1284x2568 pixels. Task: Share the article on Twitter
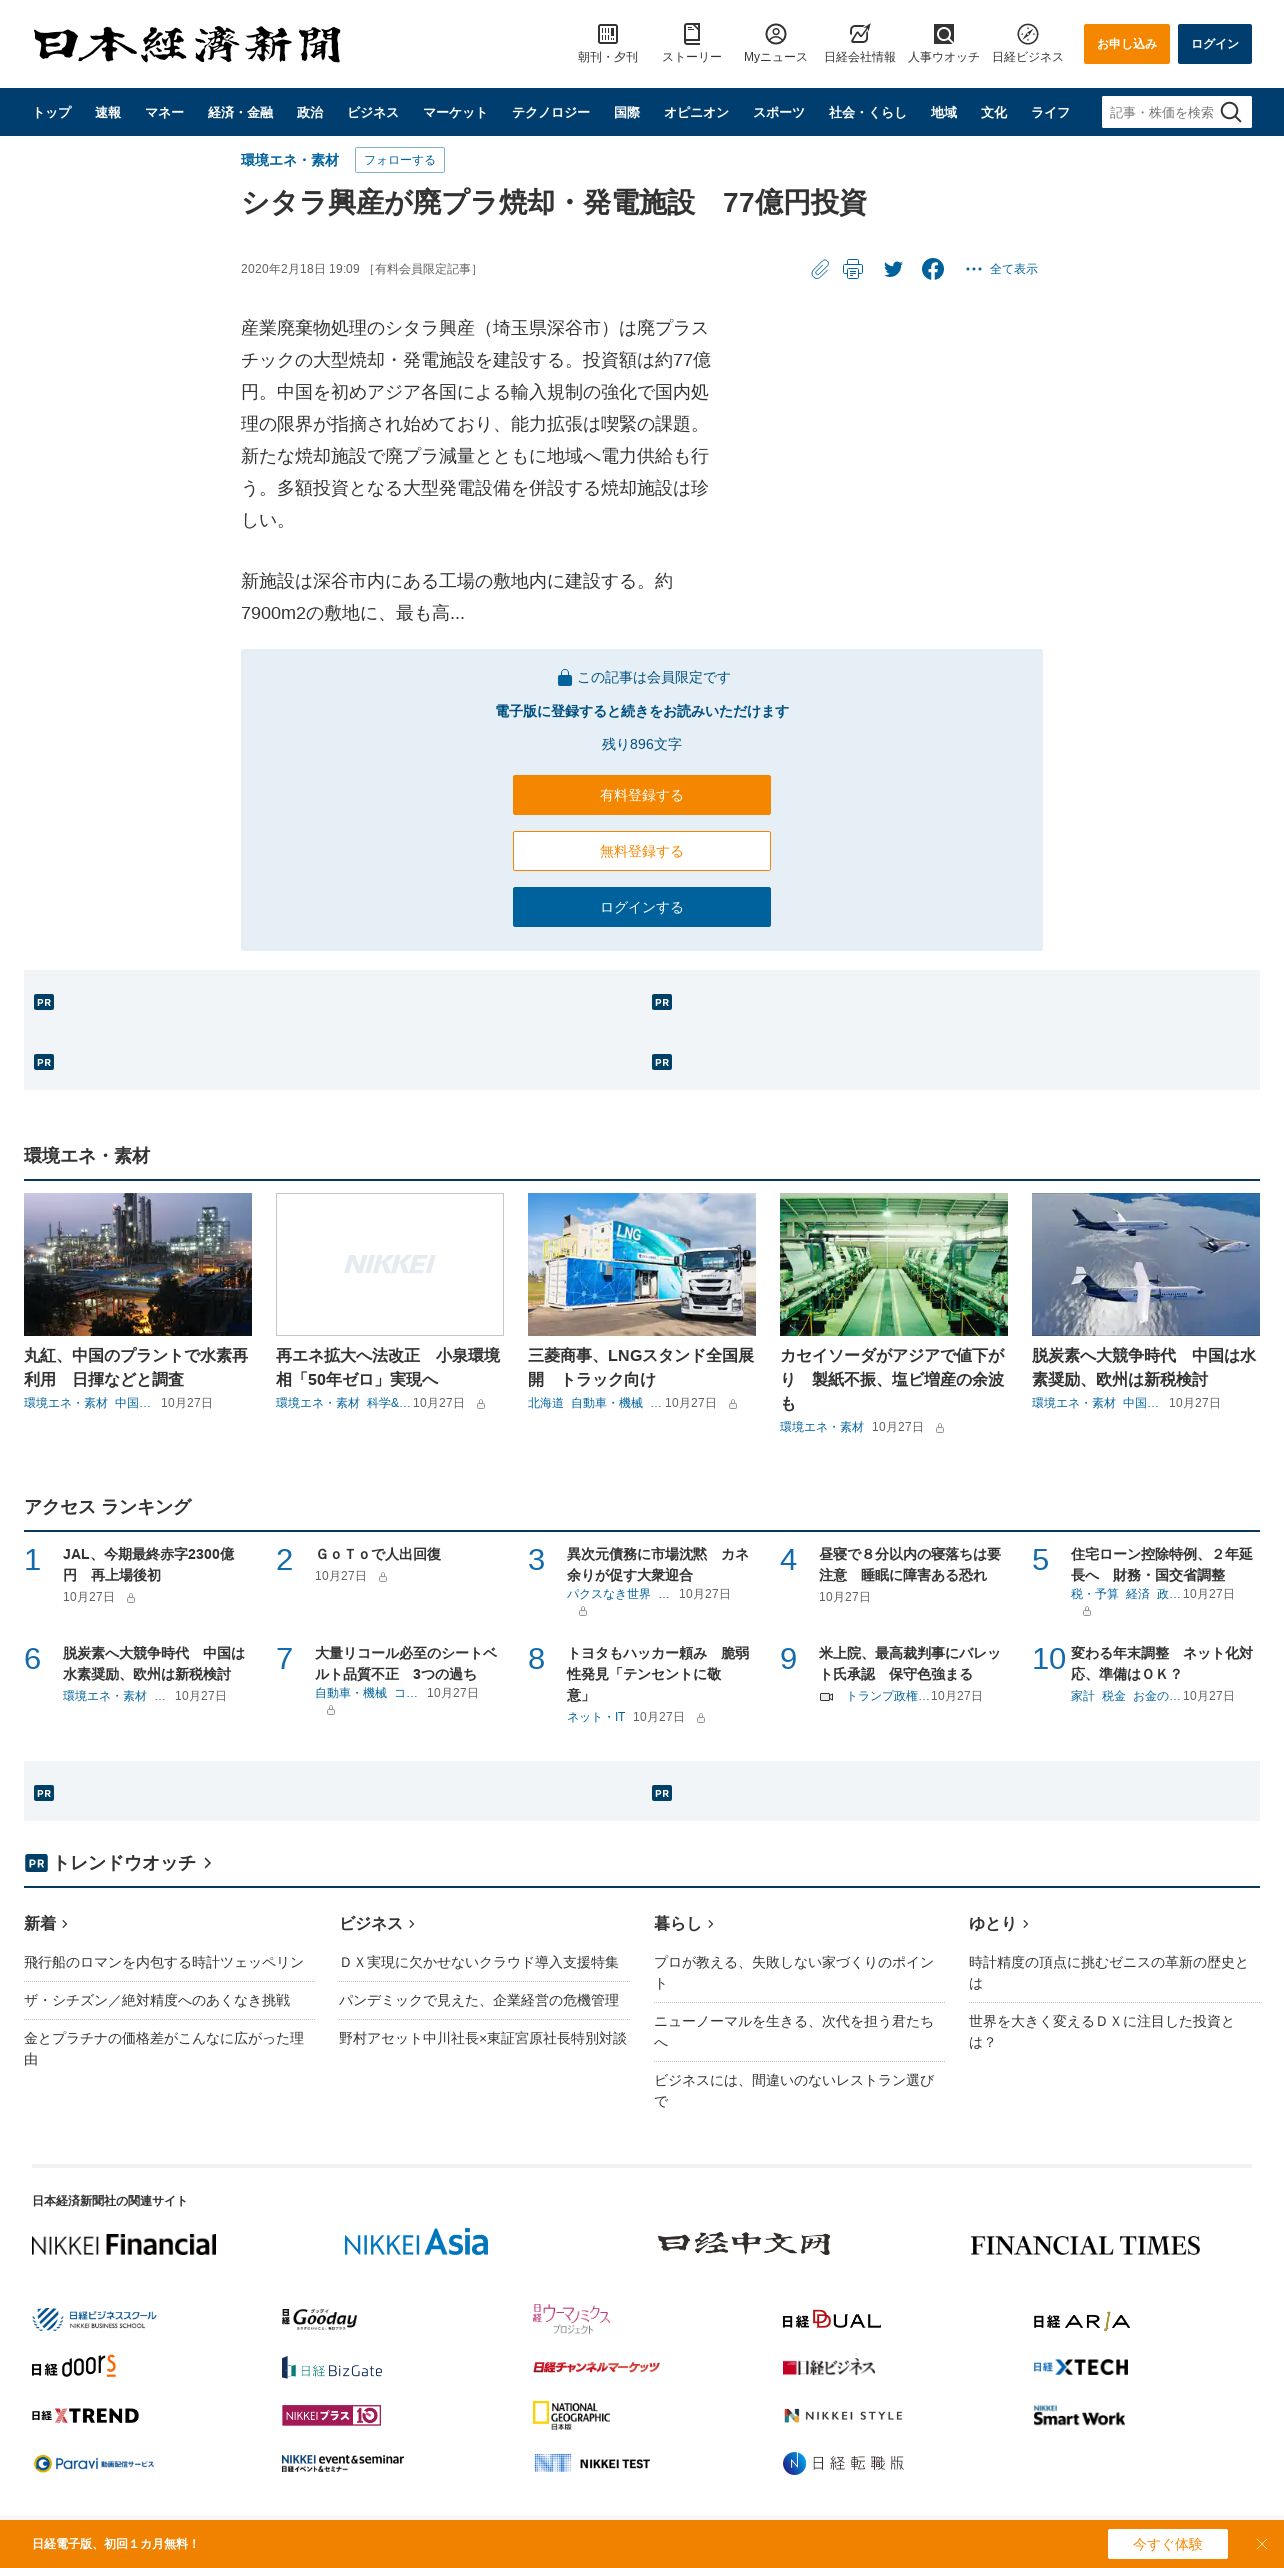pyautogui.click(x=893, y=269)
